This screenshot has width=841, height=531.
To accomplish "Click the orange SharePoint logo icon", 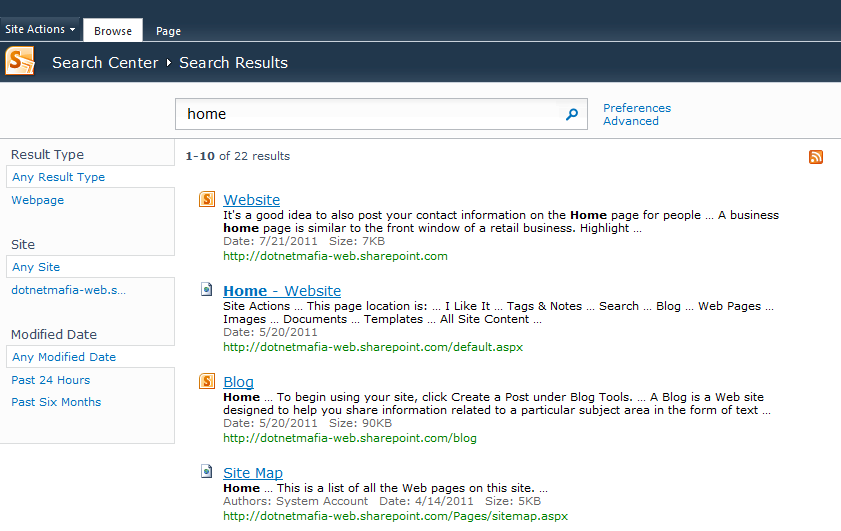I will (20, 61).
